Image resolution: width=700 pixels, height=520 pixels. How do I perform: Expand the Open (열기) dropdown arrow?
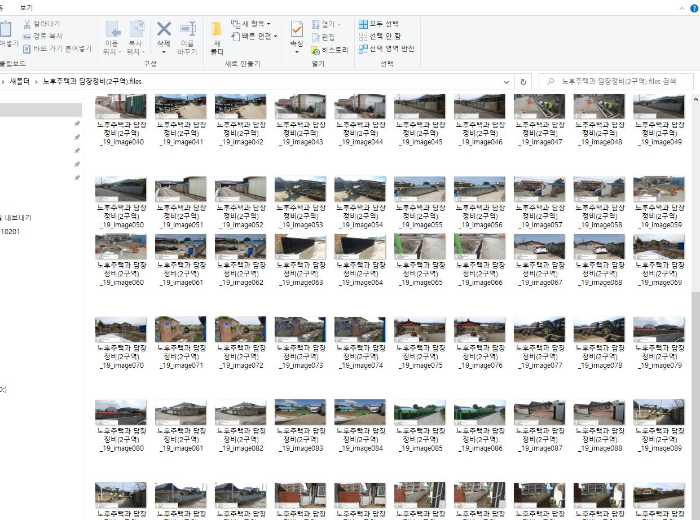[x=339, y=24]
